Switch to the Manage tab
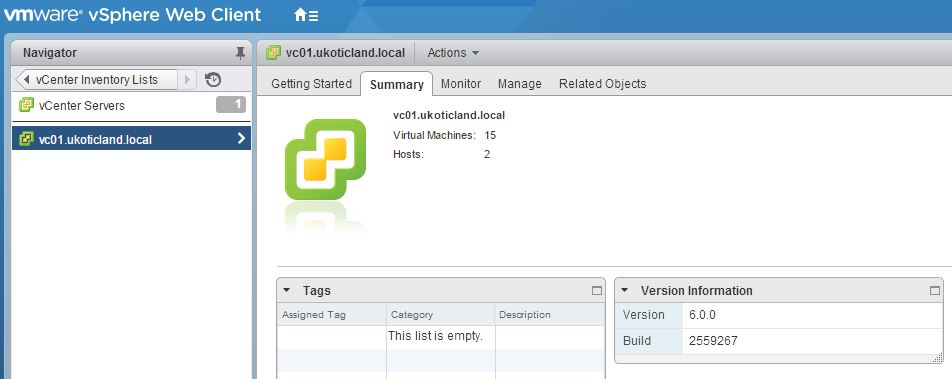The height and width of the screenshot is (379, 952). tap(520, 84)
